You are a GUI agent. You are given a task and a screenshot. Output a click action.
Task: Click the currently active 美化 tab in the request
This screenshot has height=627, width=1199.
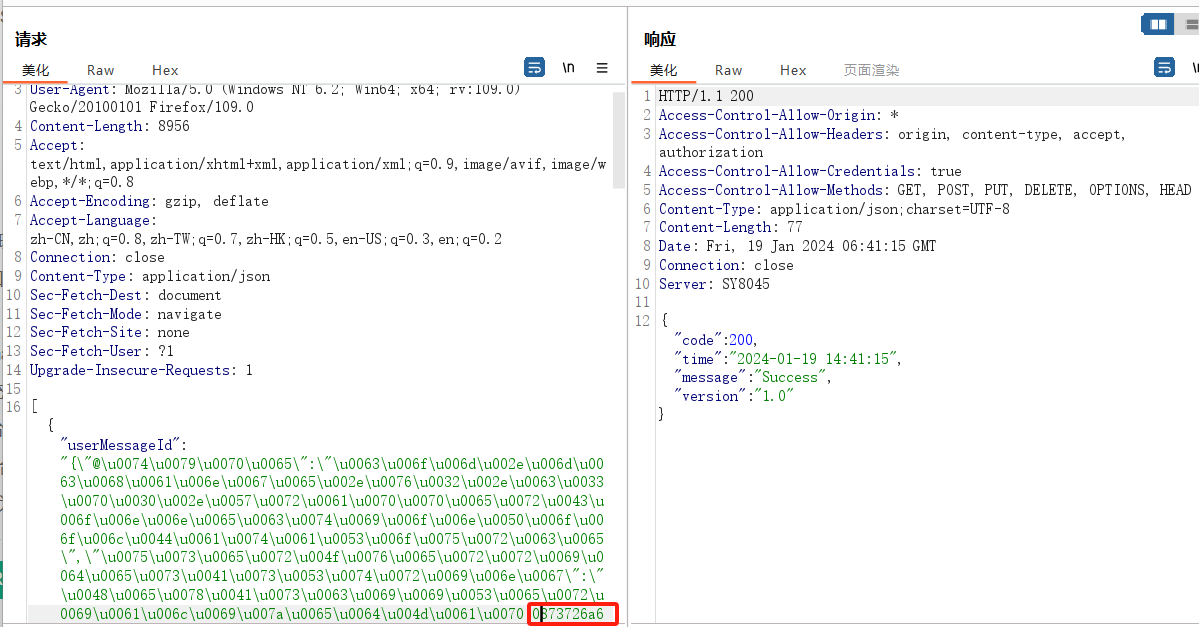tap(36, 70)
